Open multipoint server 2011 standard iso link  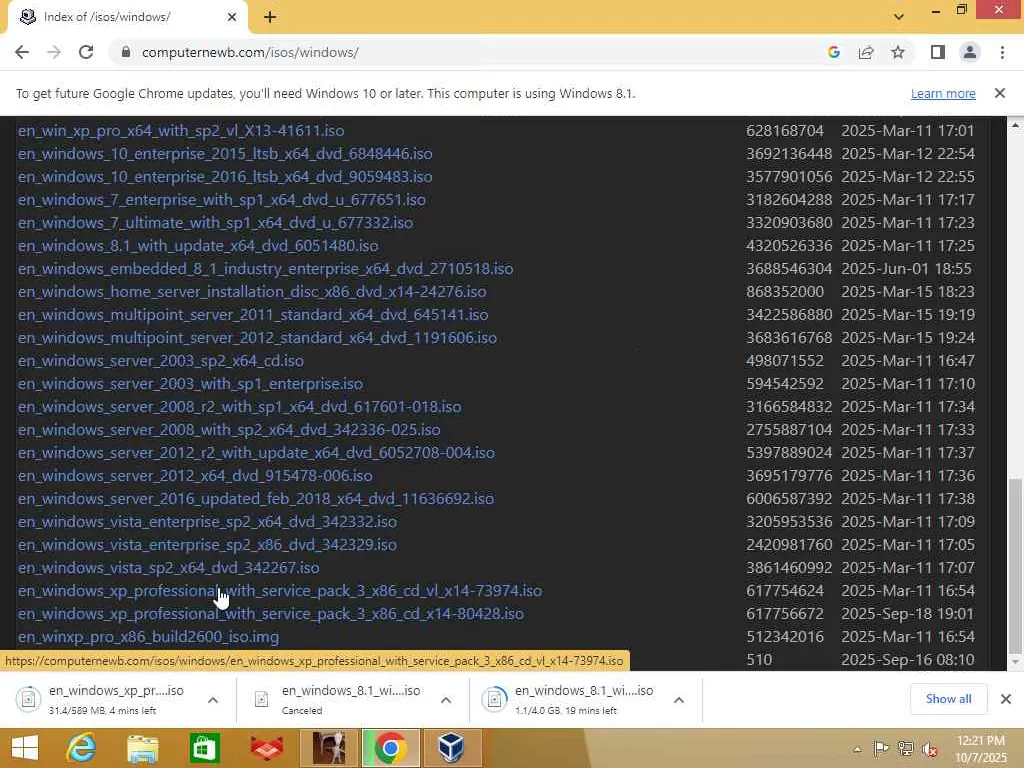pyautogui.click(x=253, y=315)
